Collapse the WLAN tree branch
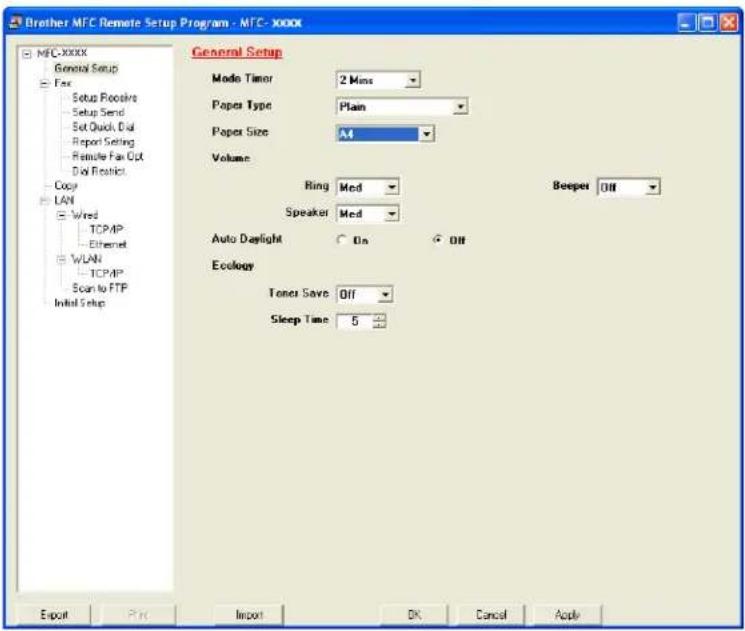 point(62,259)
